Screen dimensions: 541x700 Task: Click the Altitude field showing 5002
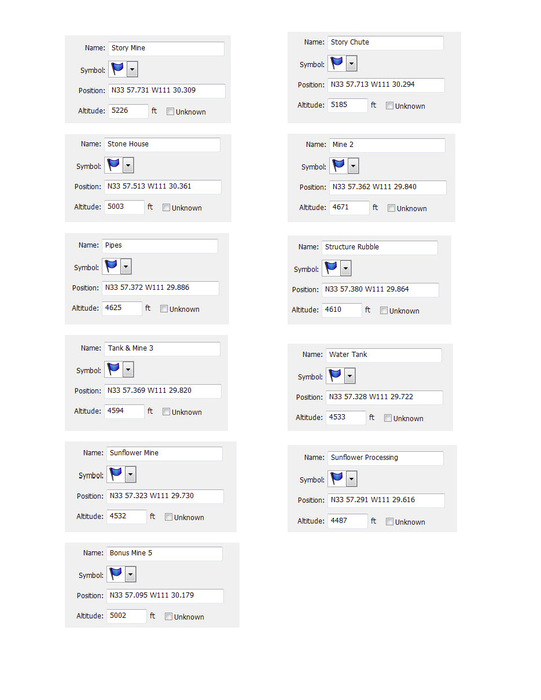point(126,616)
